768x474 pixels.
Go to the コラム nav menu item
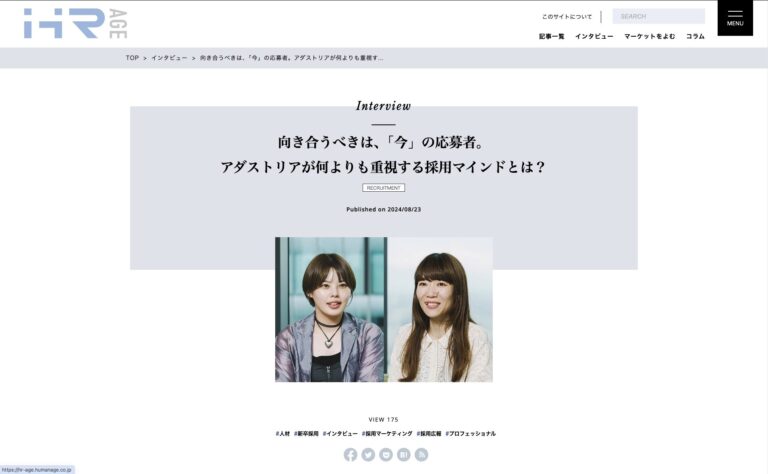695,36
